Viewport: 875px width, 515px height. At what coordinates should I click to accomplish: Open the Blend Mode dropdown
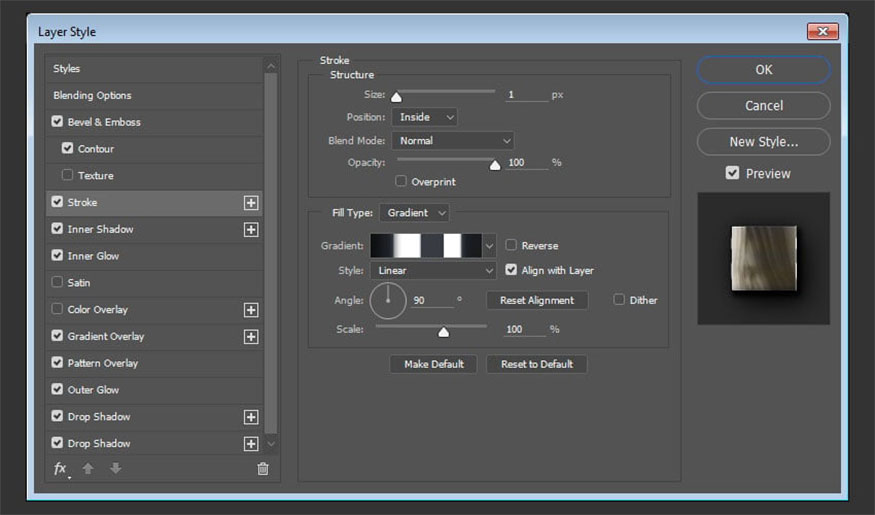(x=452, y=141)
